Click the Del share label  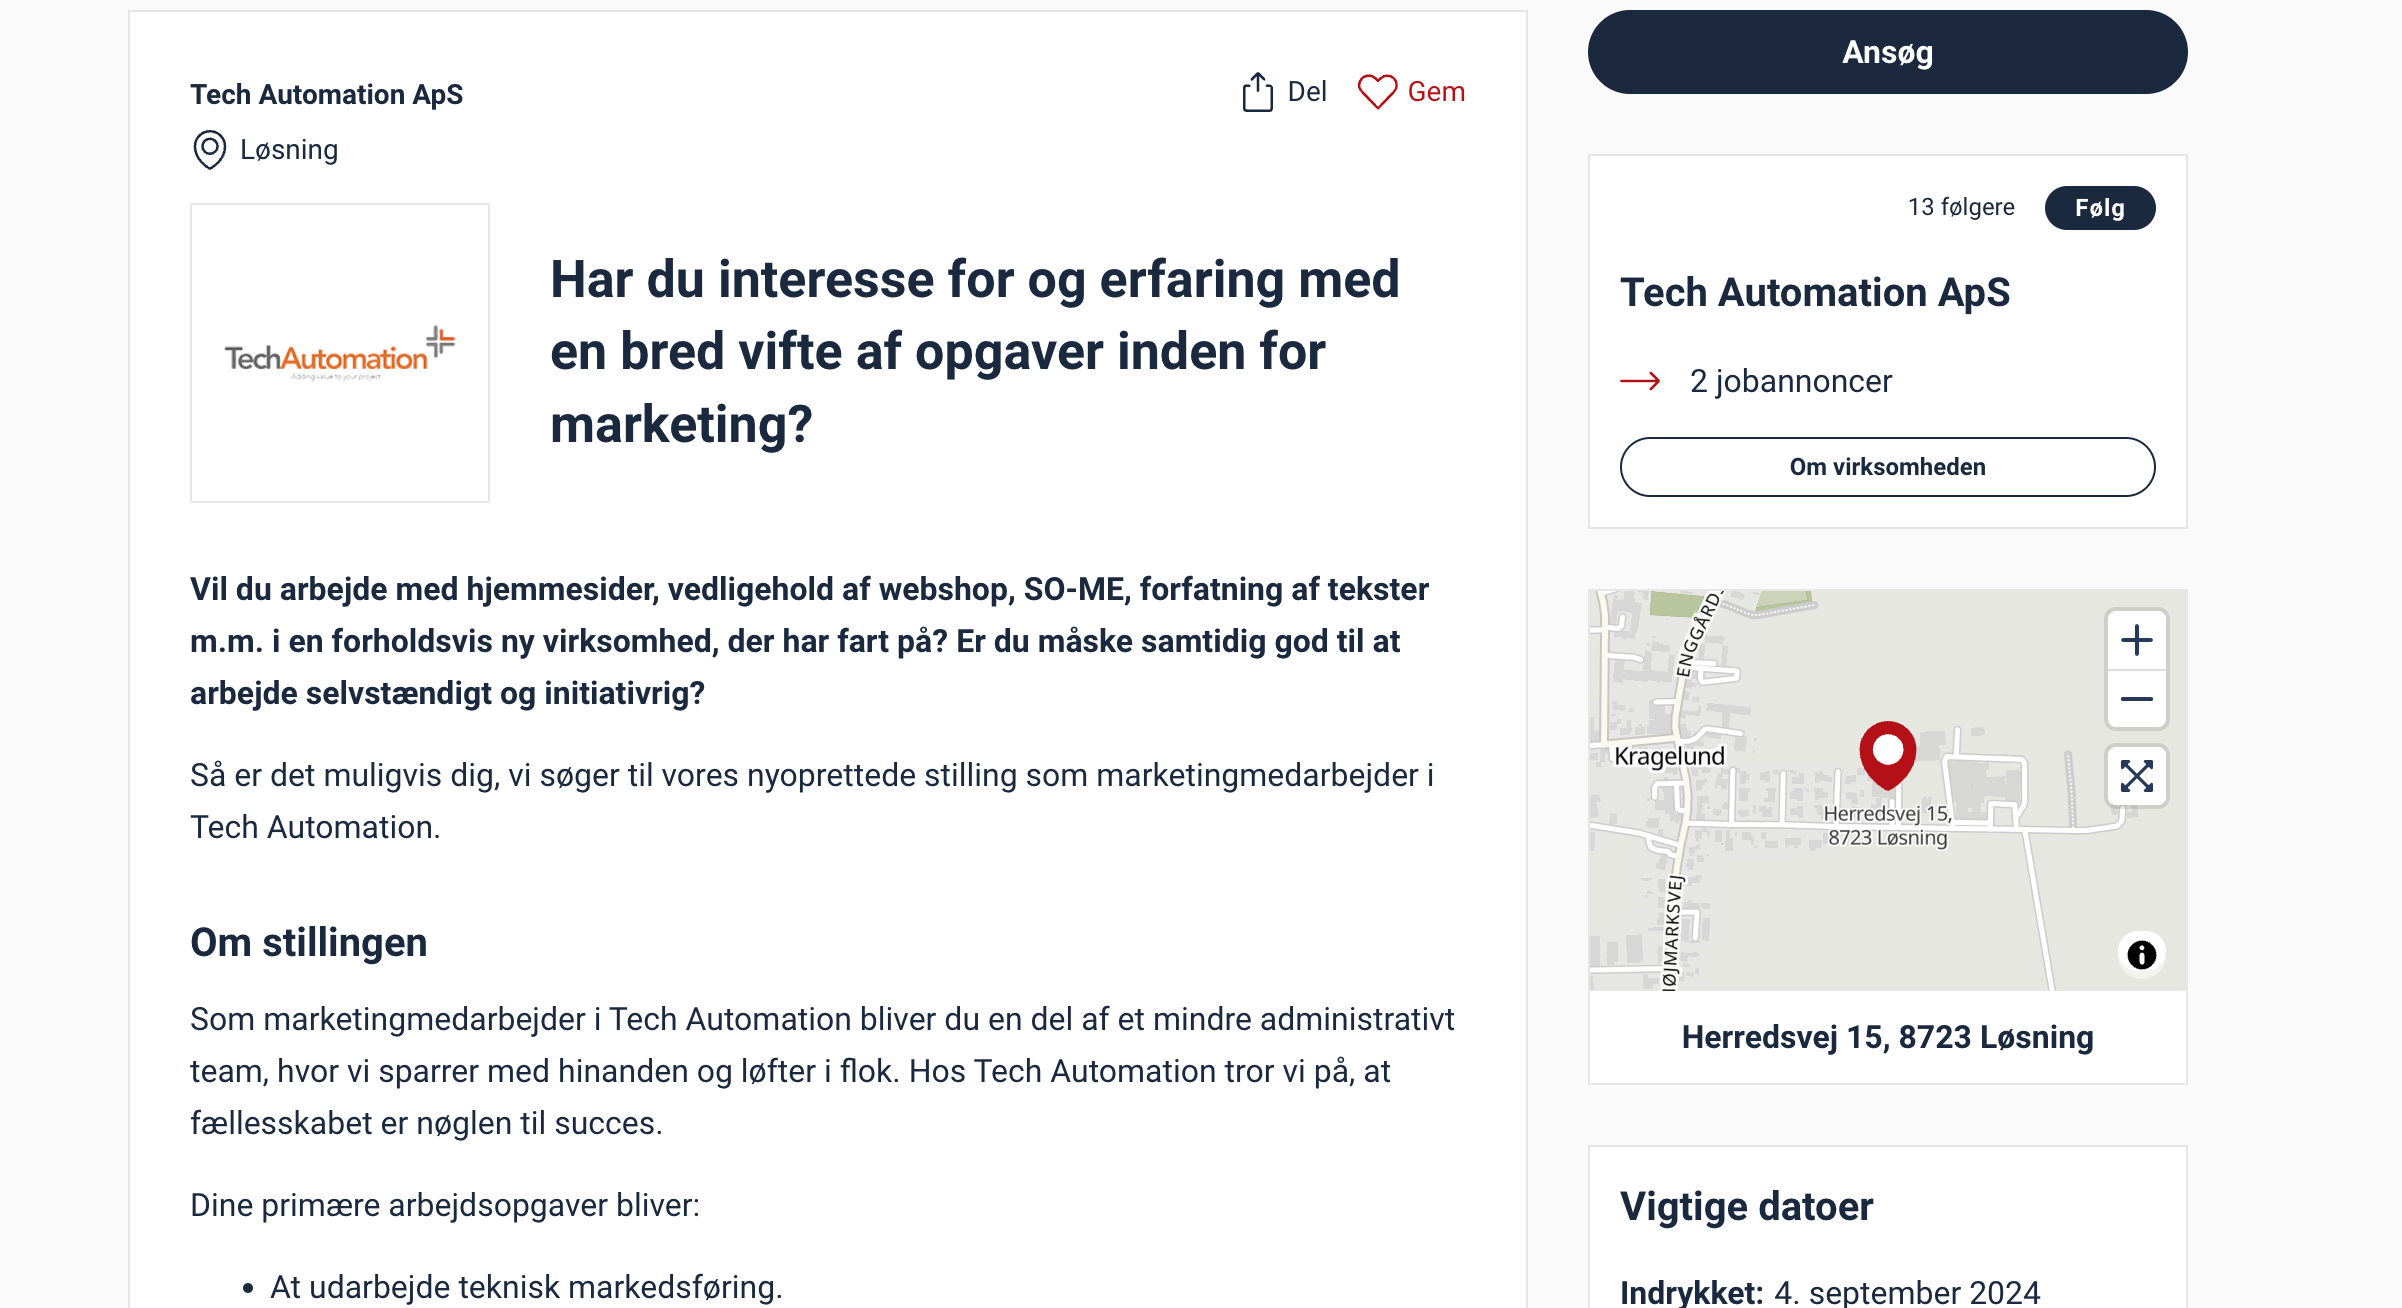1307,92
